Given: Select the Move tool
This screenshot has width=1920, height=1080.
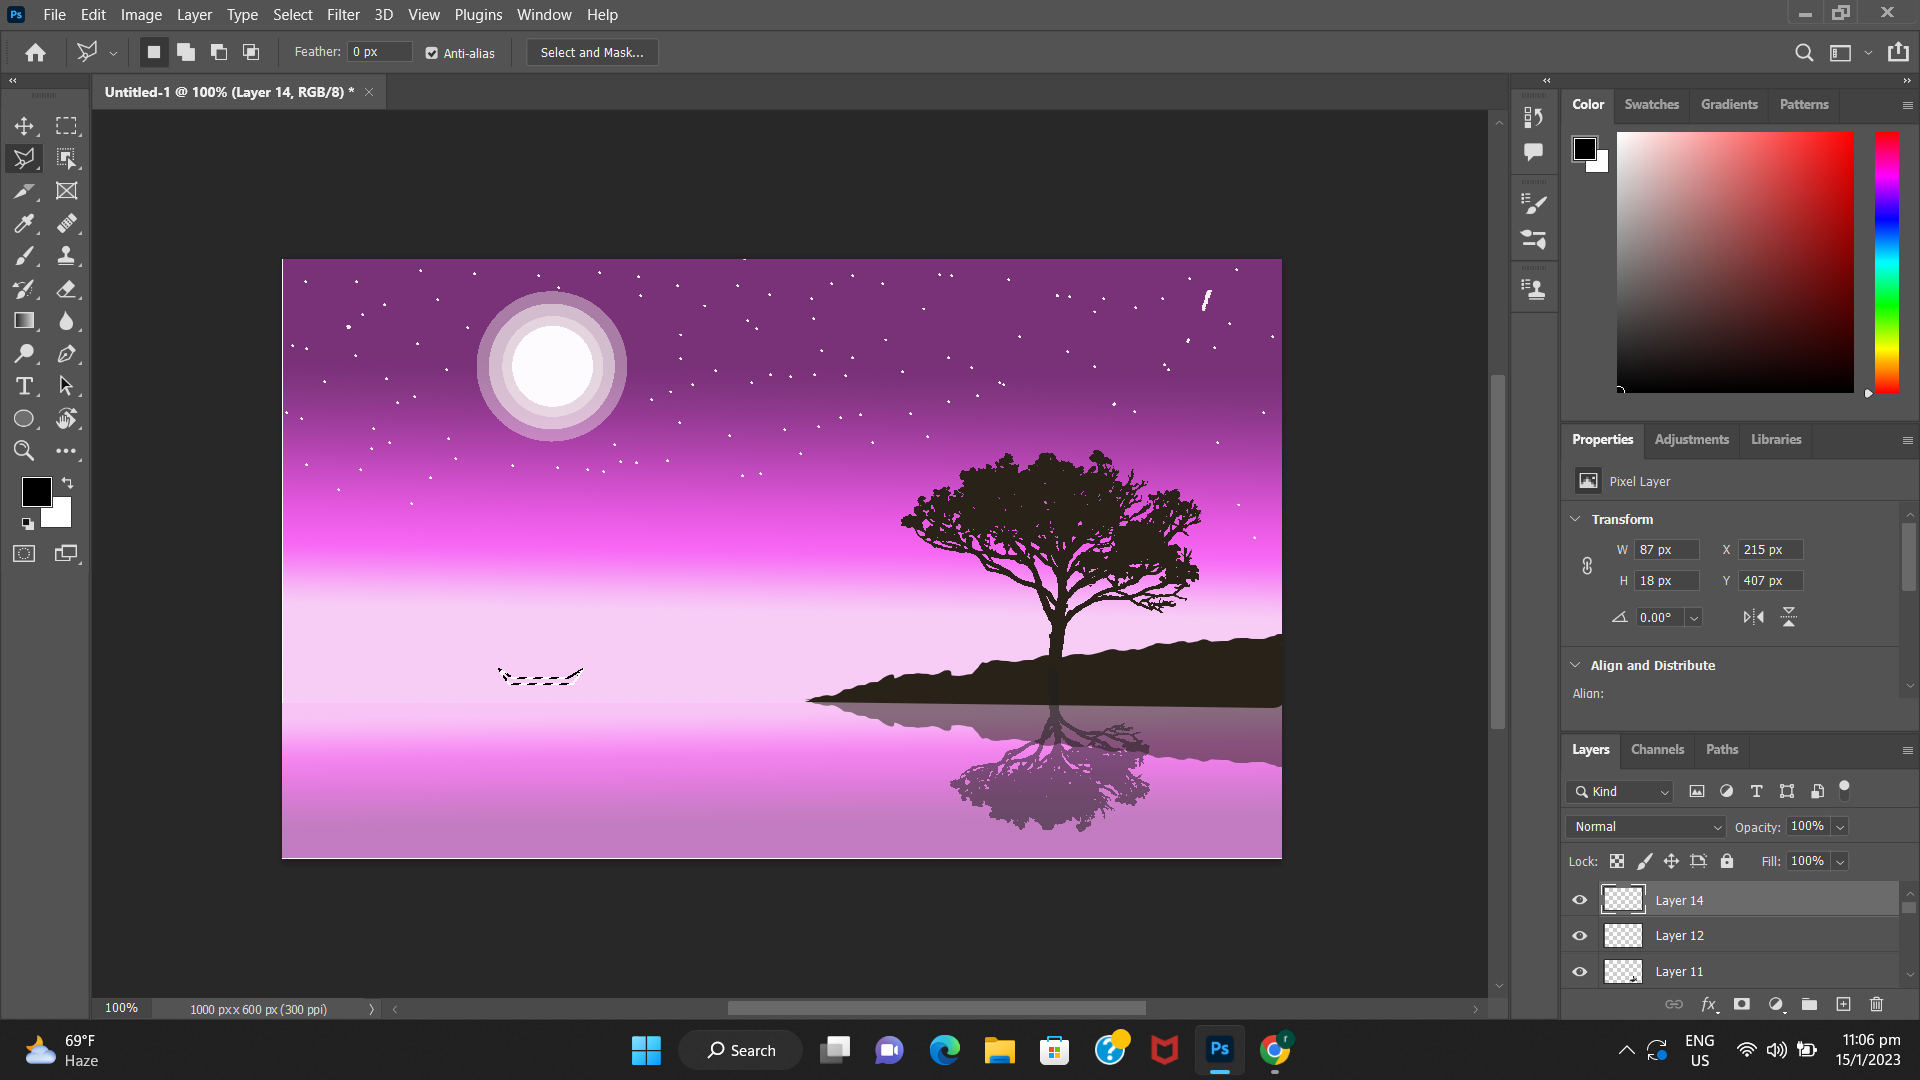Looking at the screenshot, I should coord(24,126).
